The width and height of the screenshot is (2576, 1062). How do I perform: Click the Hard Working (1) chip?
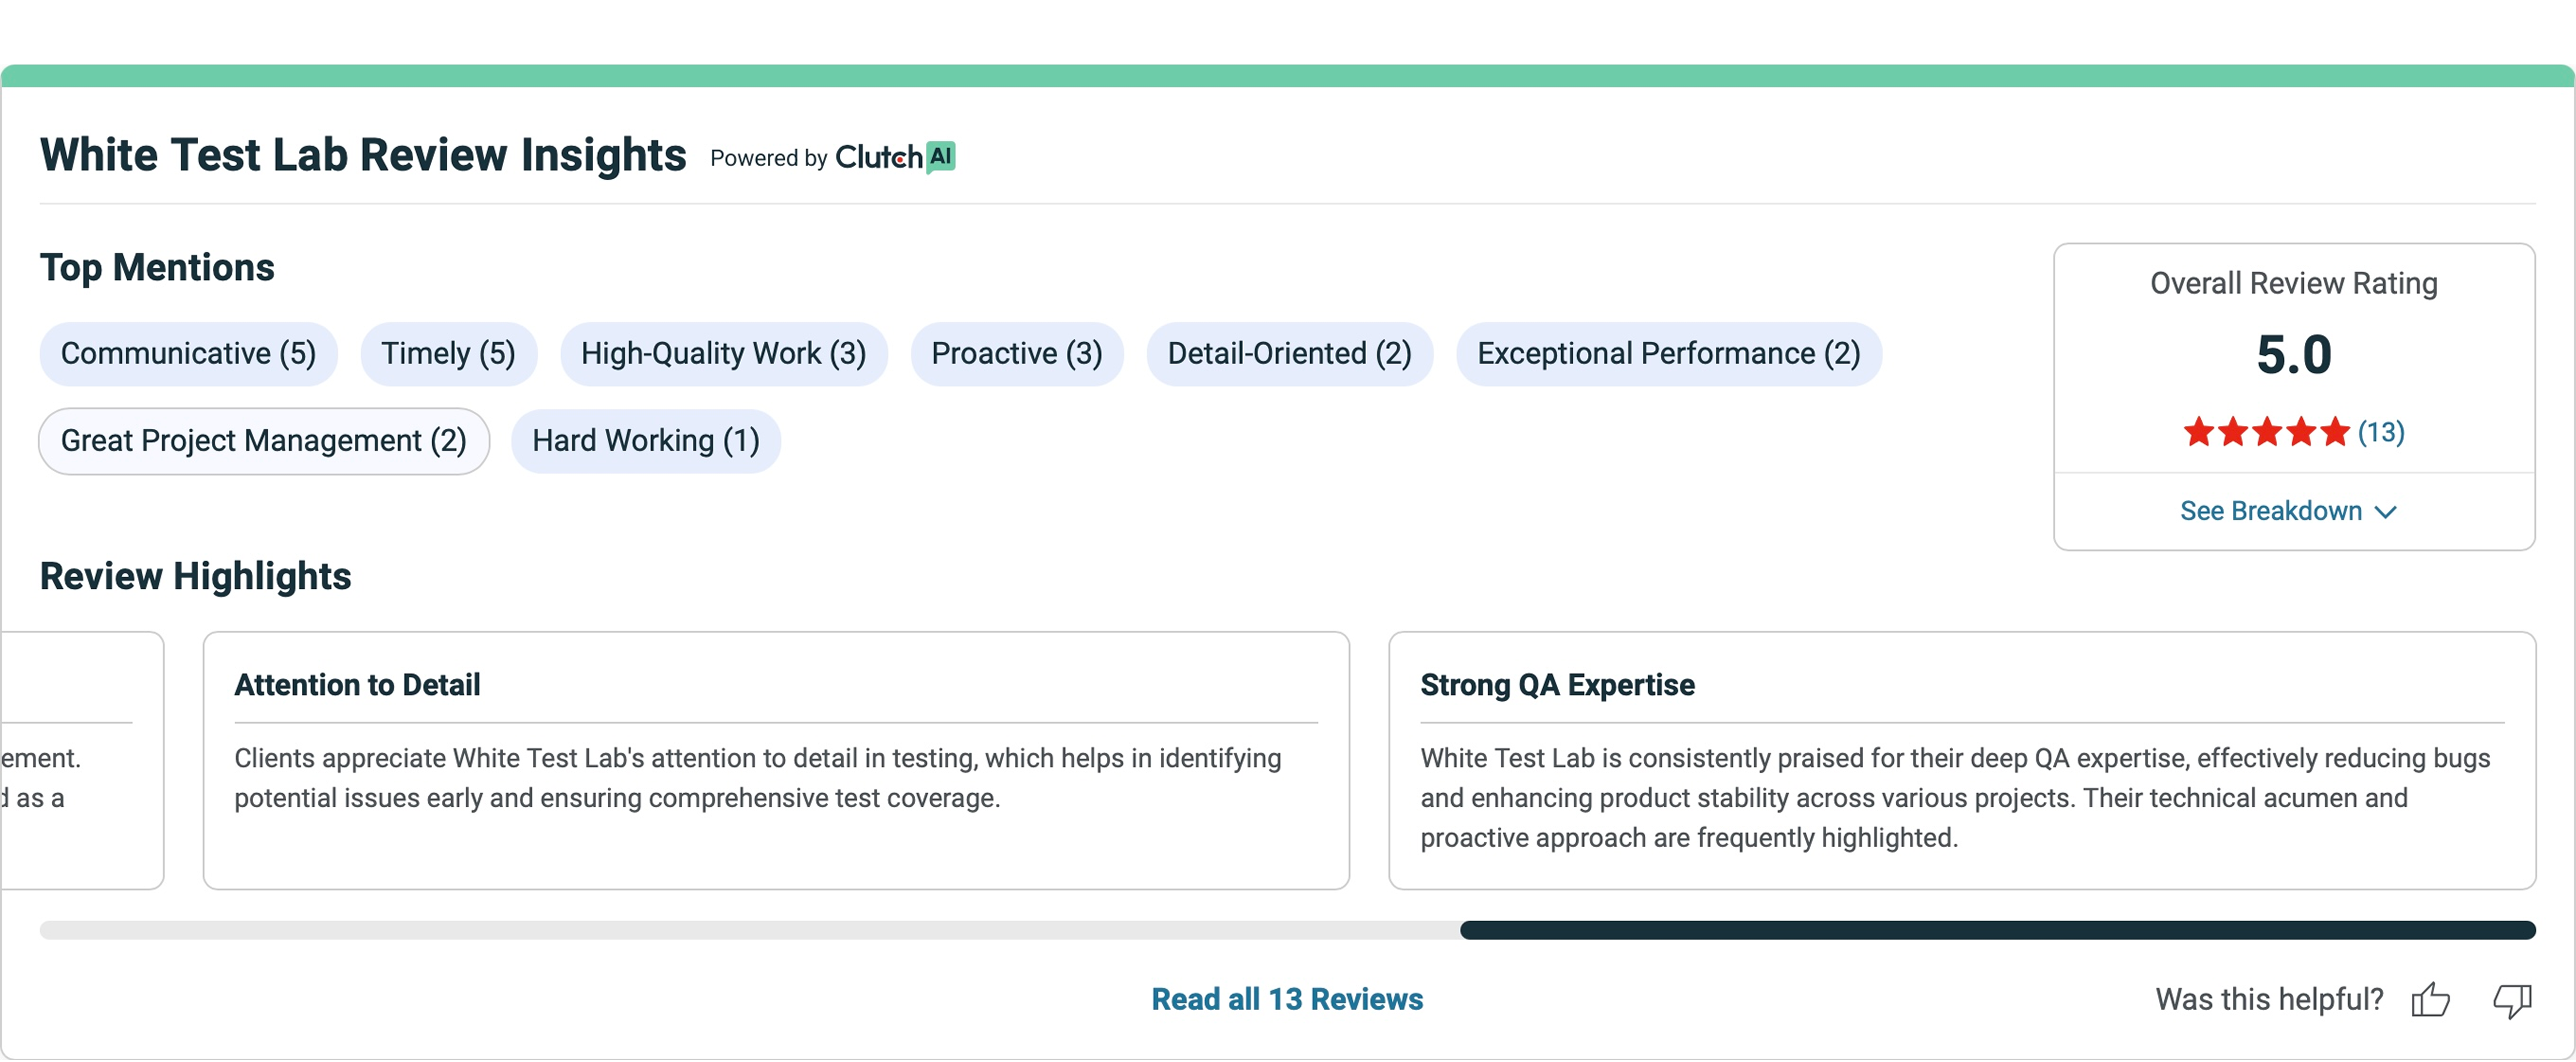click(x=645, y=441)
